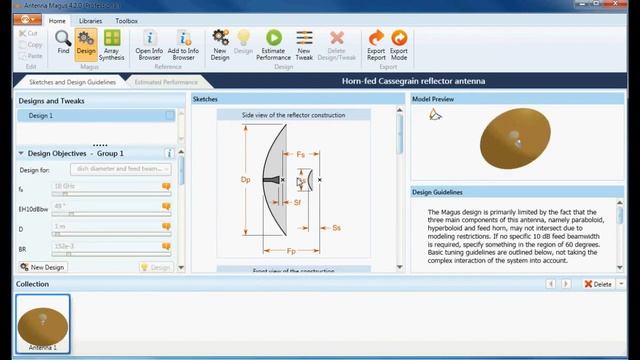Toggle the checkbox on Design 1 row
The height and width of the screenshot is (360, 640).
tap(169, 116)
